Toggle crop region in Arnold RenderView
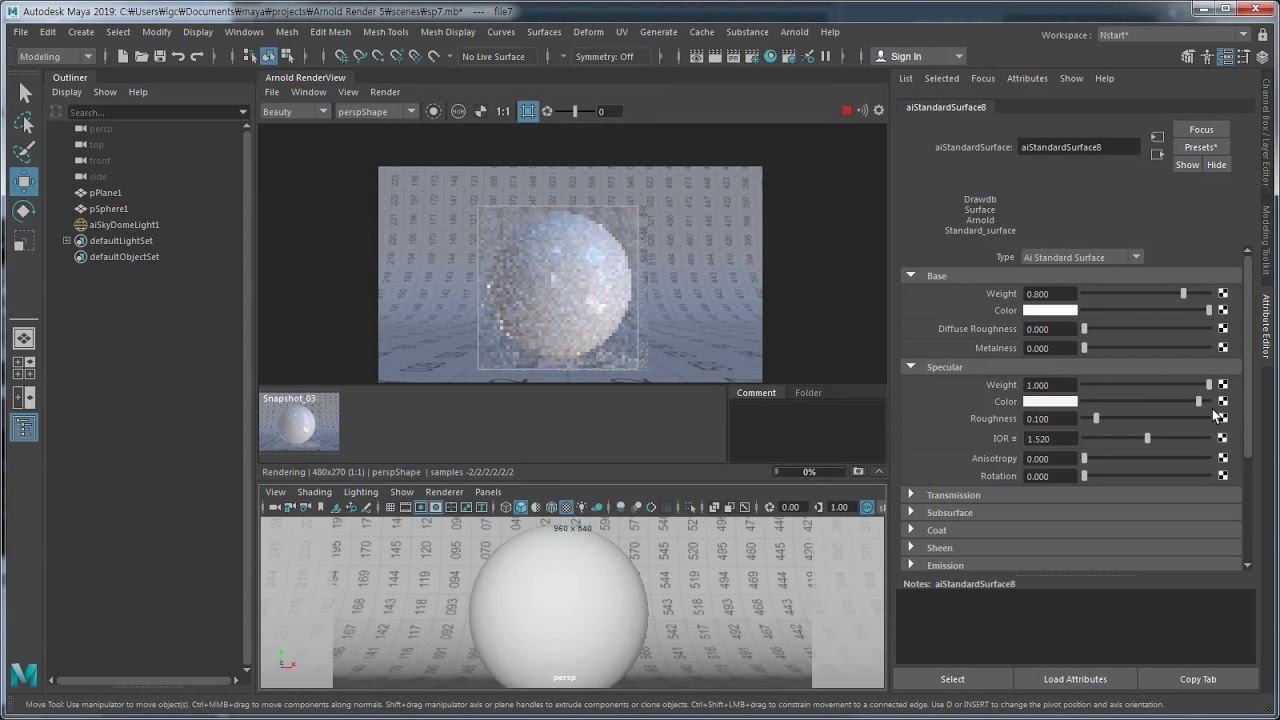 point(528,111)
